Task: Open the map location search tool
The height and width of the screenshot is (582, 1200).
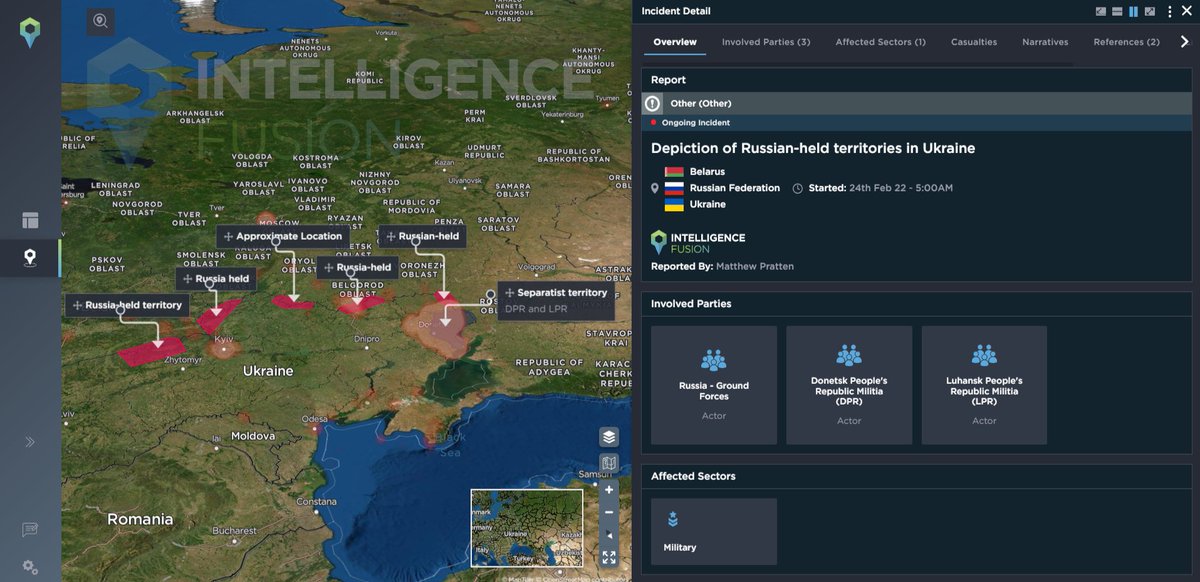Action: (100, 21)
